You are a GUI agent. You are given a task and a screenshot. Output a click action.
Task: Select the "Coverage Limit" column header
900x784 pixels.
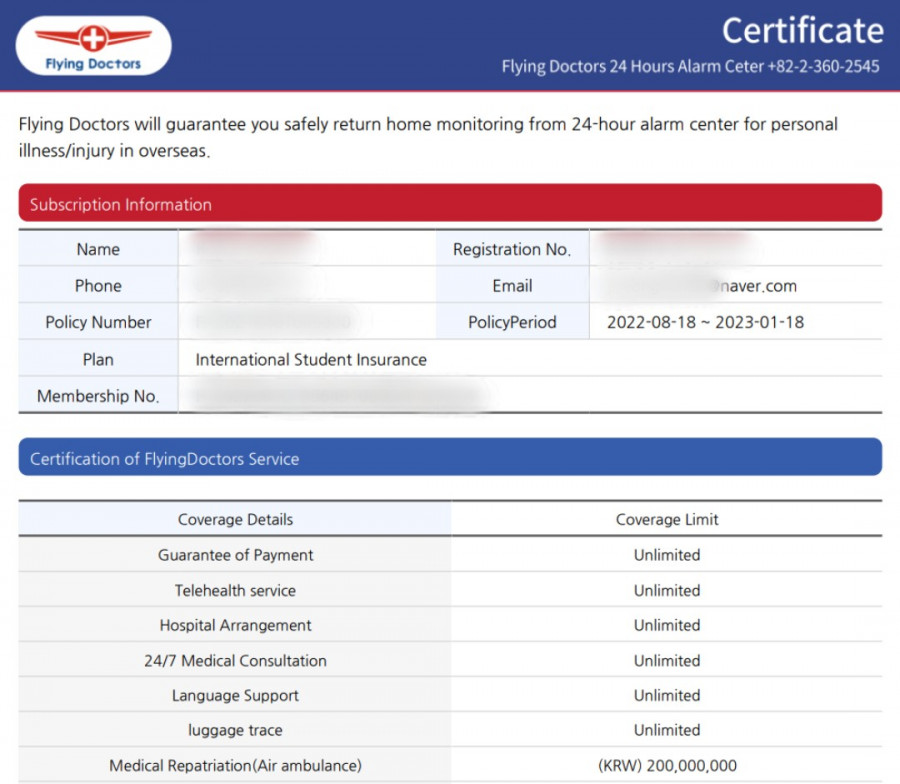pos(667,519)
